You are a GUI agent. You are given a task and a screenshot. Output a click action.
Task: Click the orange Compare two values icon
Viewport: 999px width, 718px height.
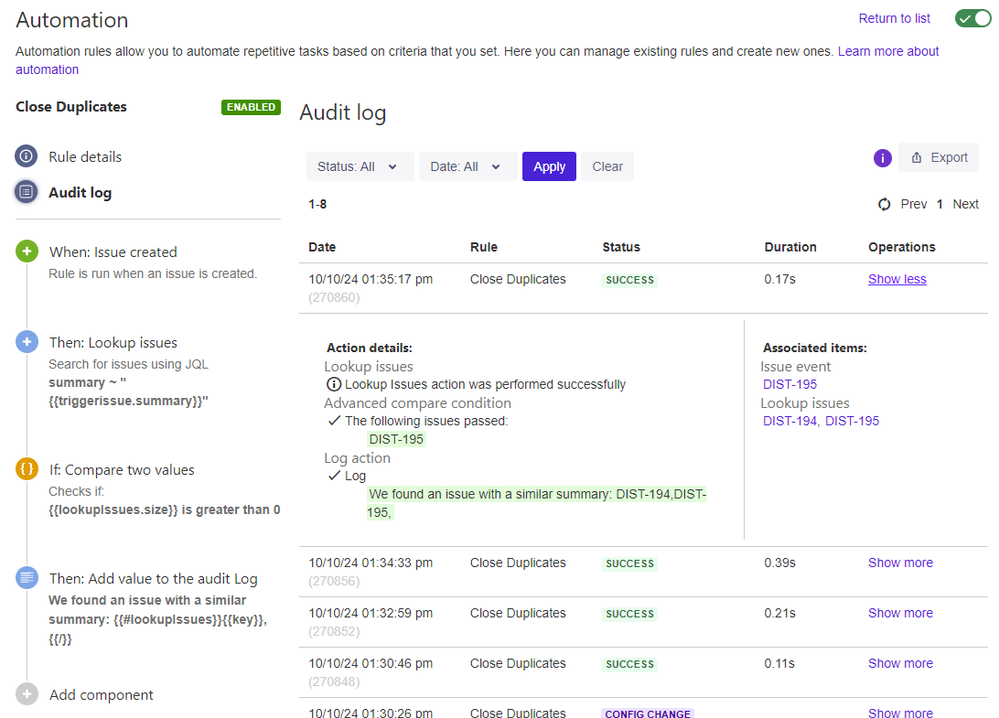click(x=27, y=469)
